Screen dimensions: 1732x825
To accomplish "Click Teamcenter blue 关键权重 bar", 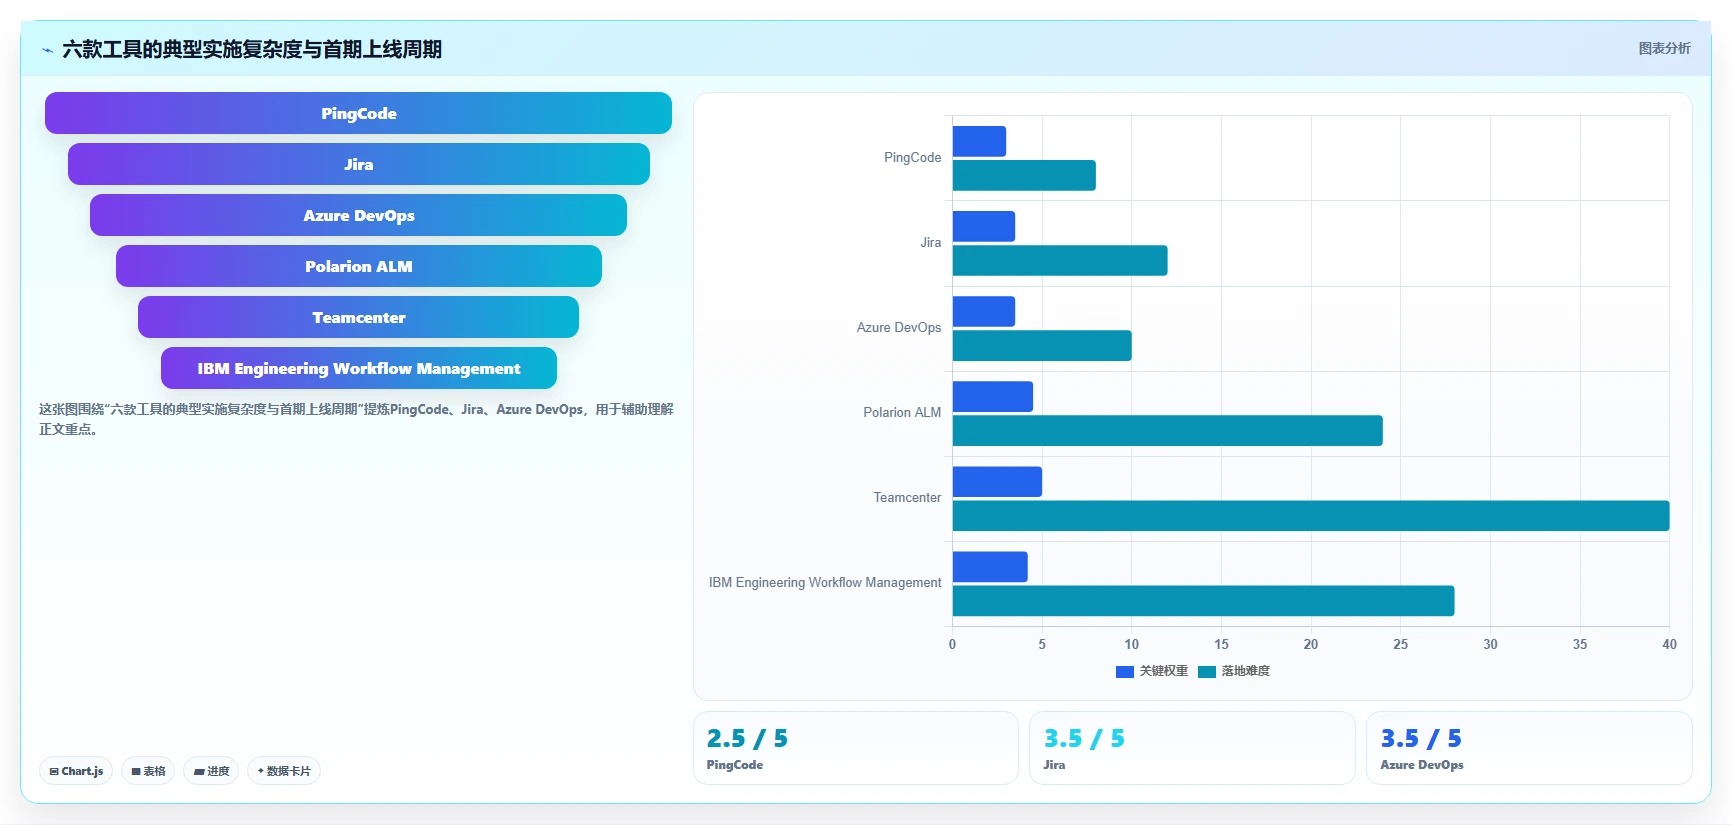I will (x=997, y=481).
